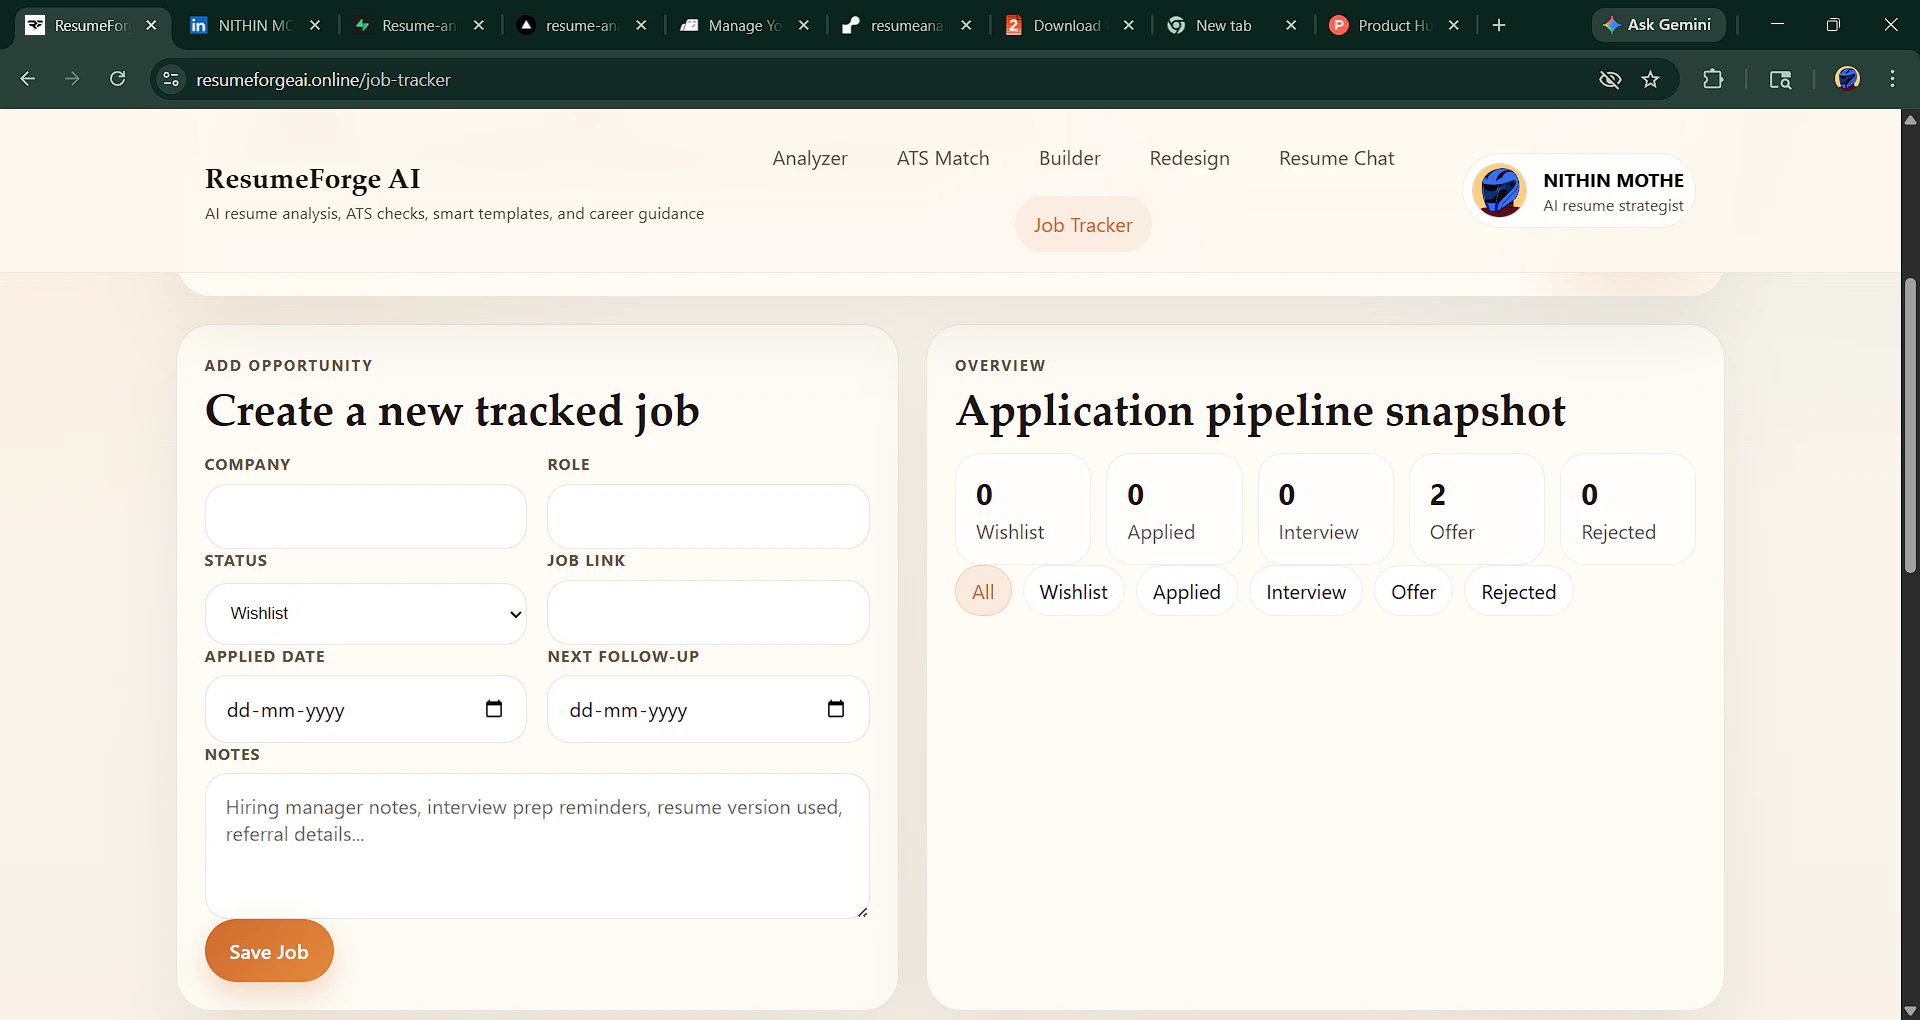Image resolution: width=1920 pixels, height=1020 pixels.
Task: Open the Chrome three-dot menu
Action: tap(1892, 79)
